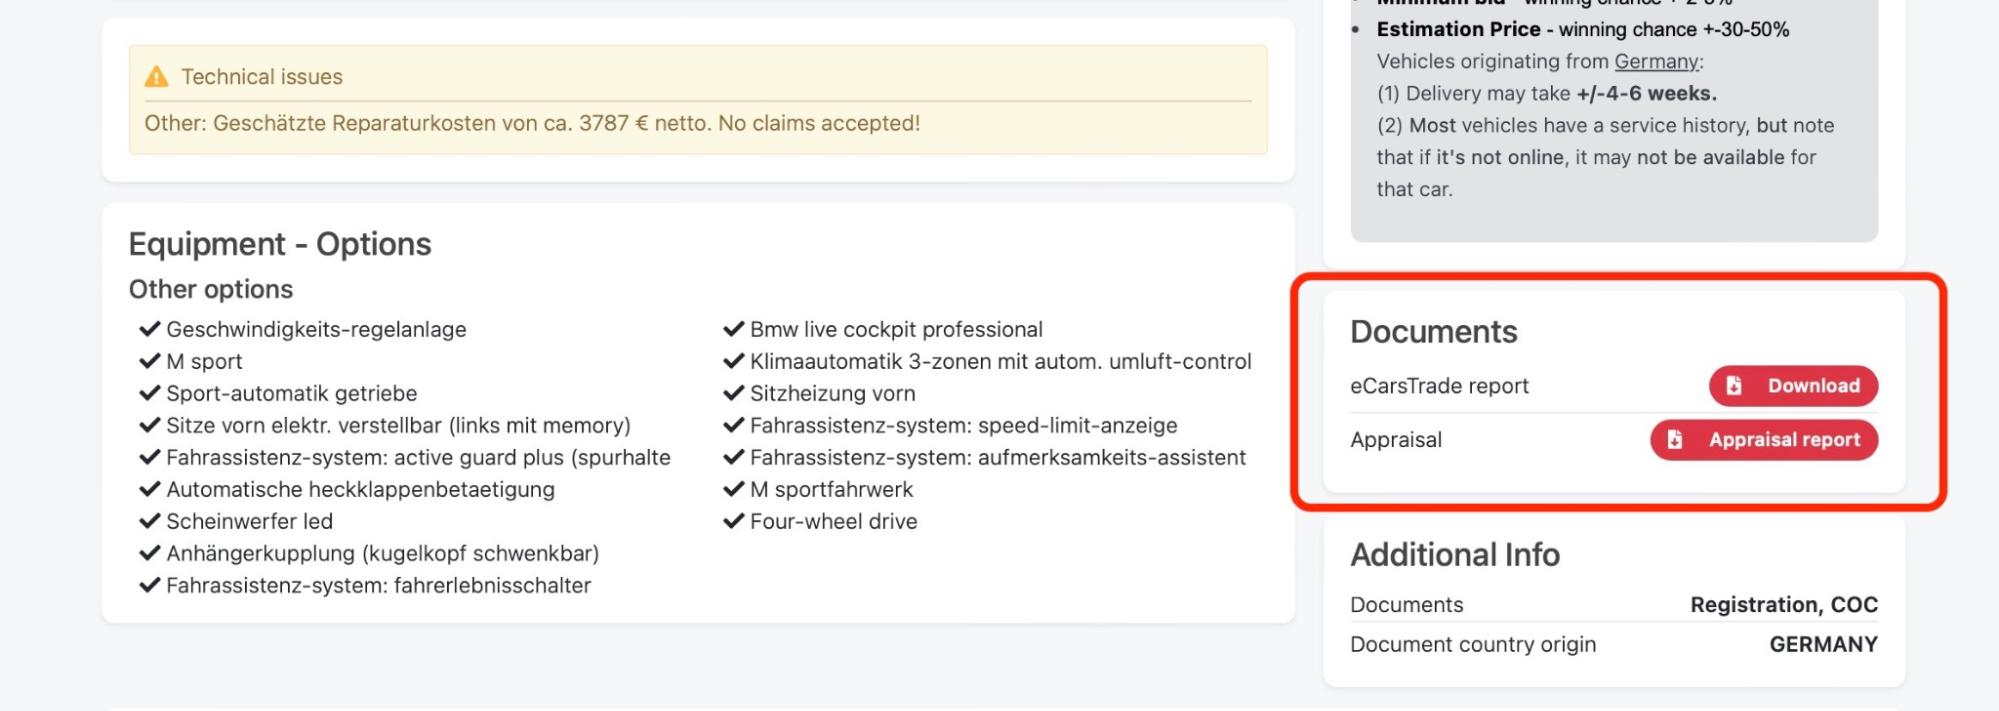Click the file icon in Download button
Viewport: 1999px width, 711px height.
point(1734,386)
